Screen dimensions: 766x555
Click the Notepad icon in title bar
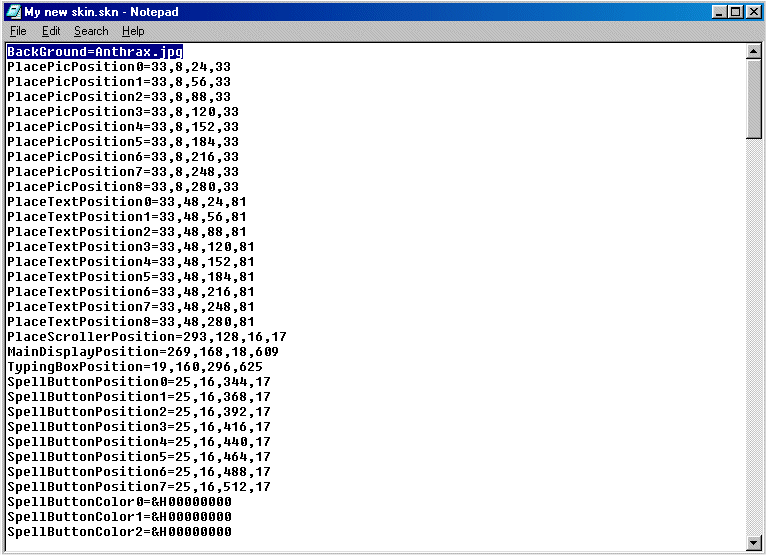click(x=14, y=11)
